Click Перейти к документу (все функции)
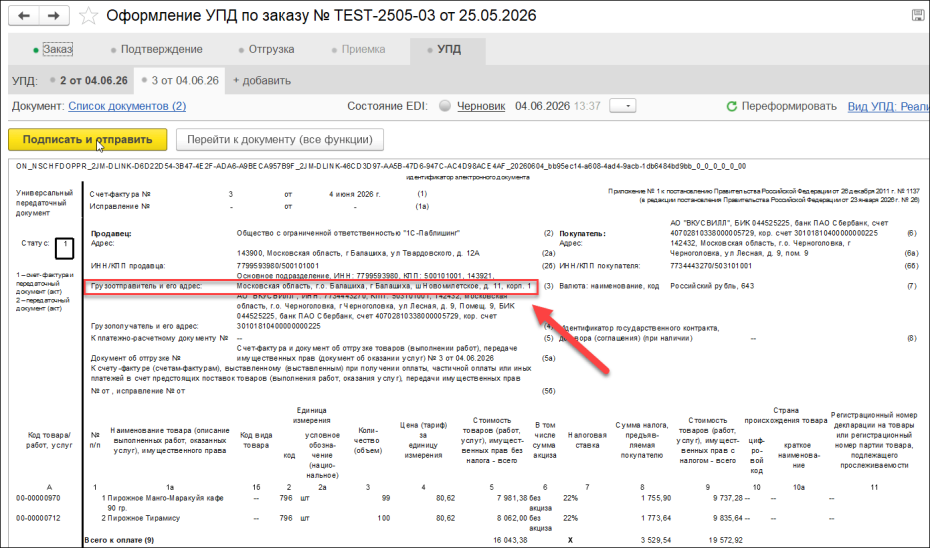Screen dimensions: 930x548 click(280, 140)
